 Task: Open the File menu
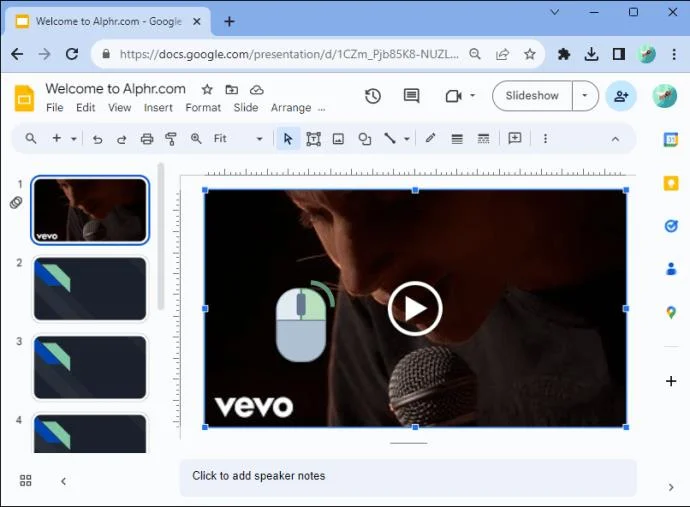[55, 108]
